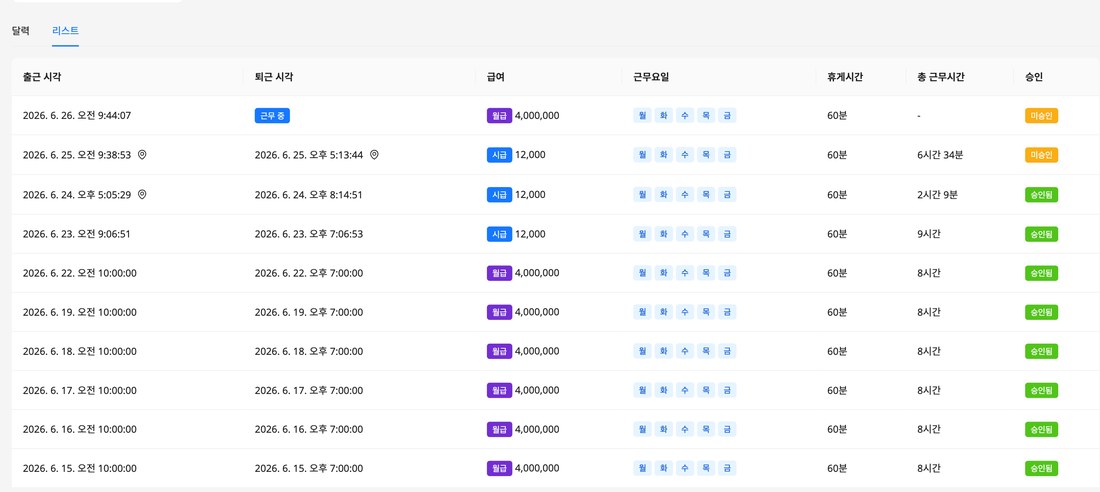Click total work time 2시간 9분
Screen dimensions: 1100x492
tap(937, 194)
